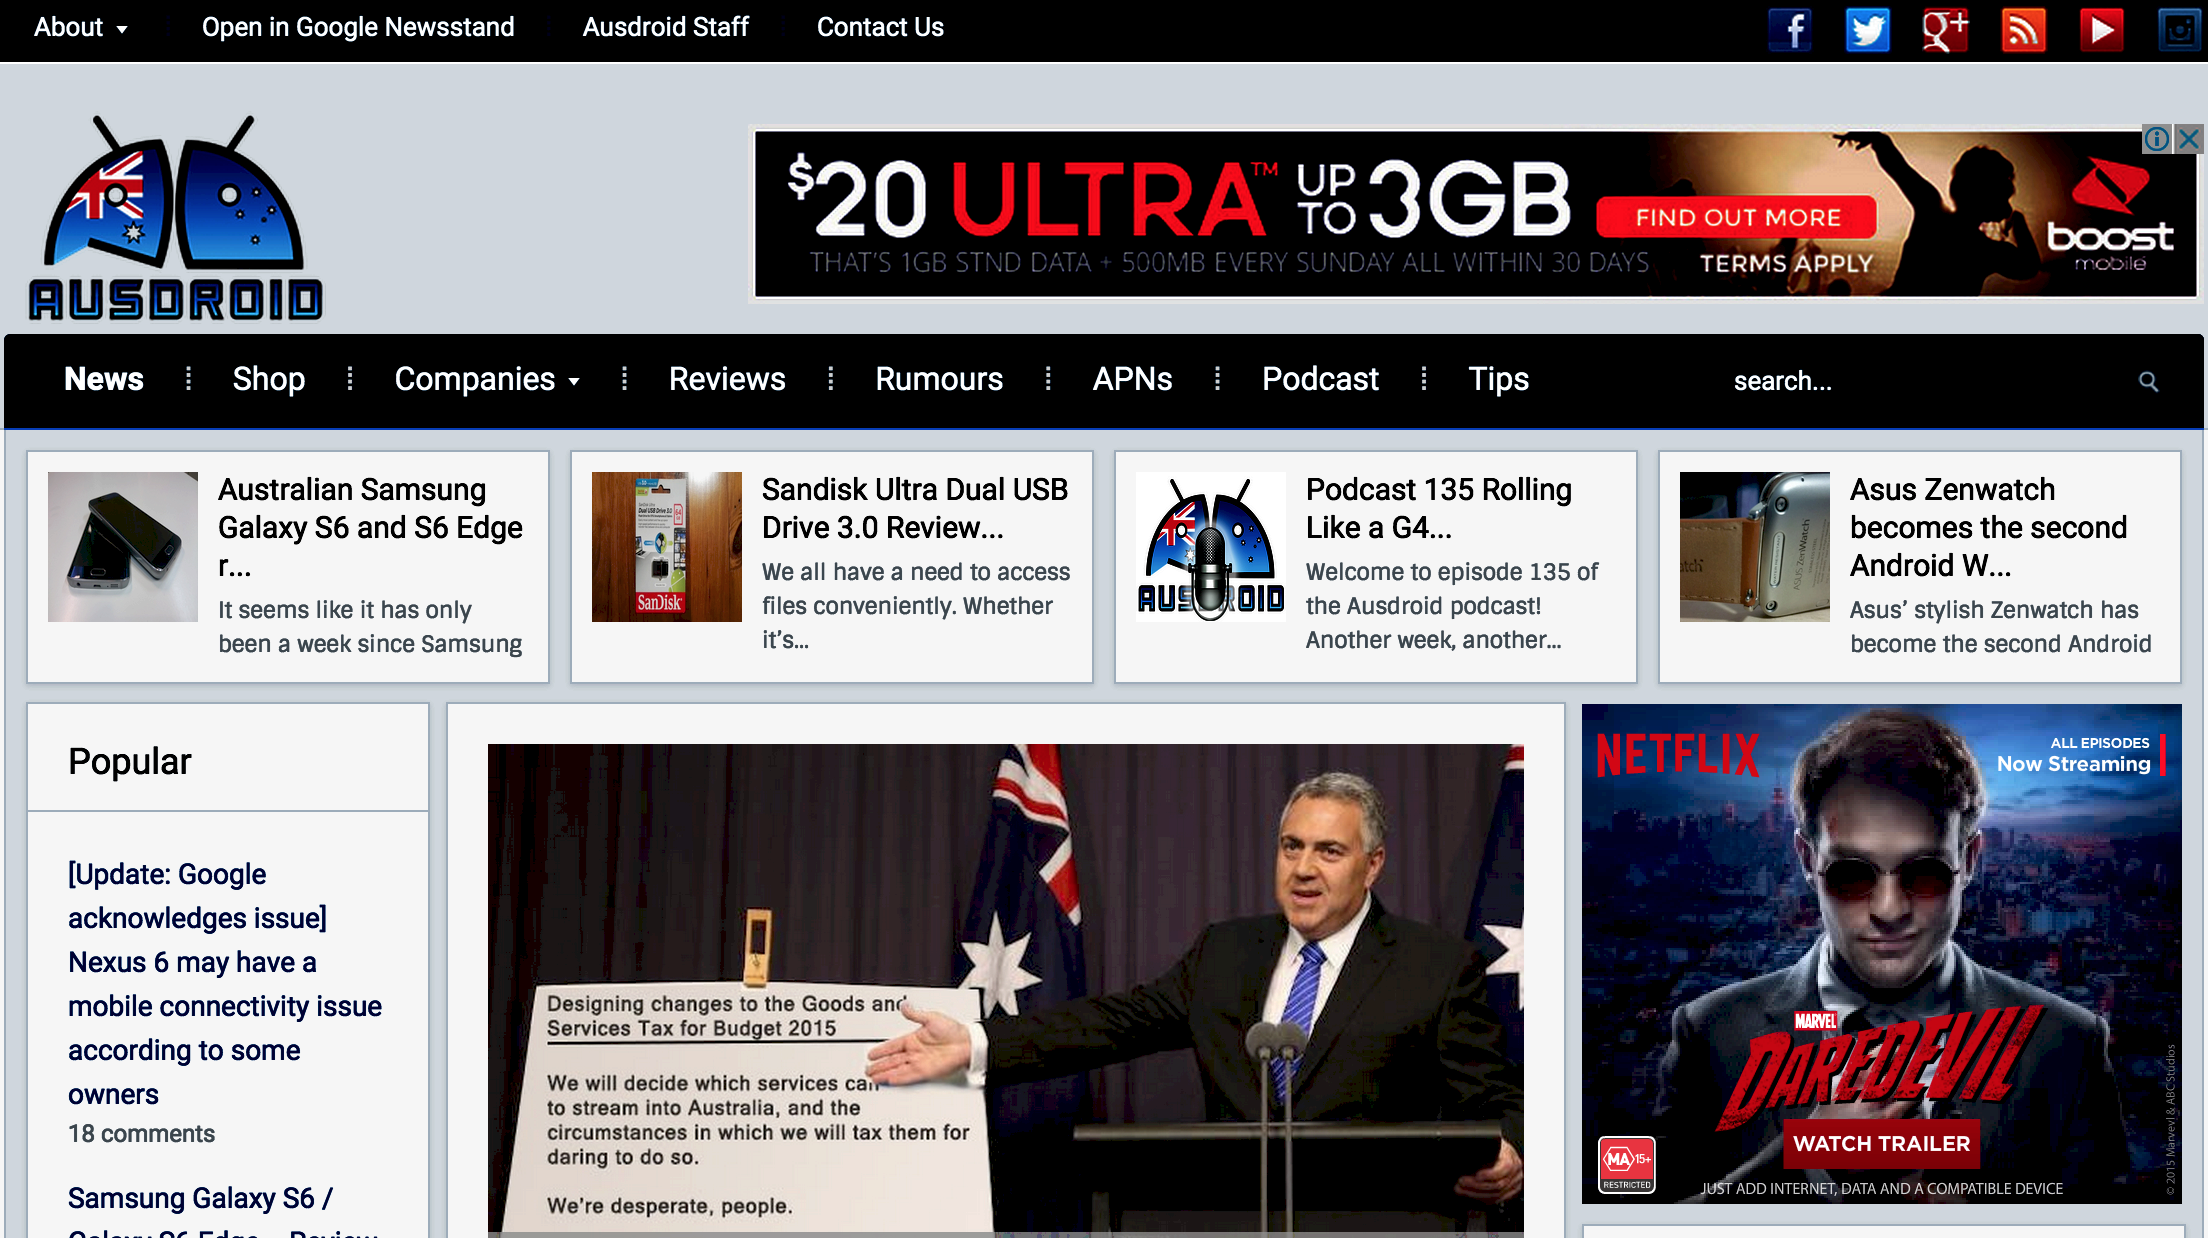Viewport: 2208px width, 1238px height.
Task: Click the MA15+ rating badge
Action: tap(1627, 1165)
